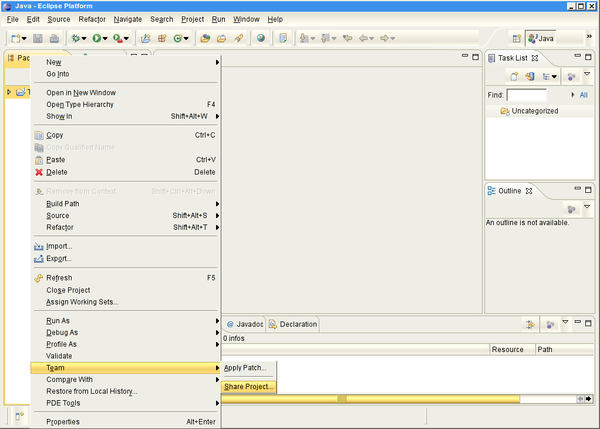This screenshot has width=600, height=429.
Task: Click the Next Annotation toolbar icon
Action: pyautogui.click(x=304, y=38)
